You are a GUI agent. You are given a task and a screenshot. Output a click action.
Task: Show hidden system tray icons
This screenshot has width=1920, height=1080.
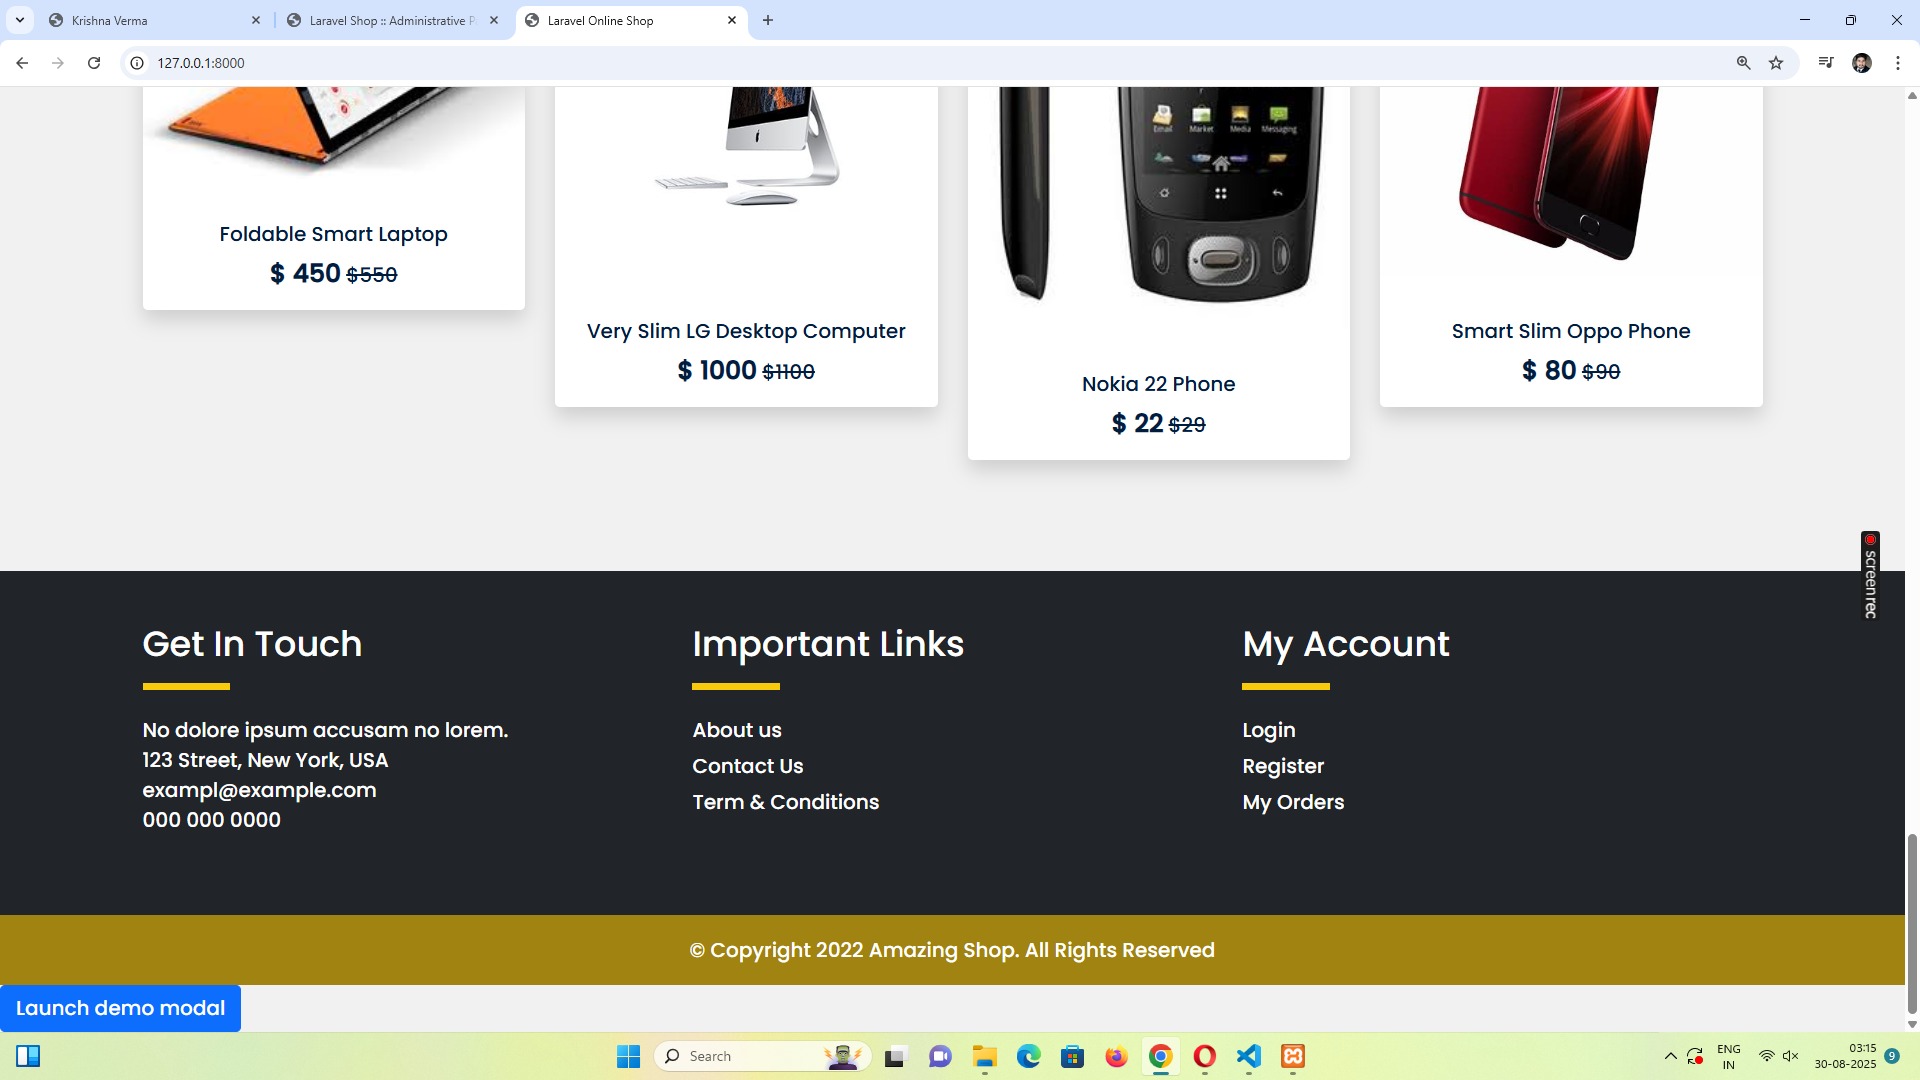1670,1056
